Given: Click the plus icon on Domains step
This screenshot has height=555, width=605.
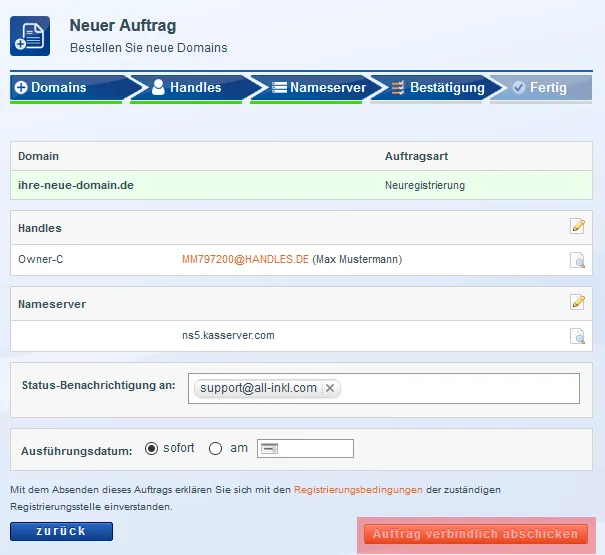Looking at the screenshot, I should point(21,88).
